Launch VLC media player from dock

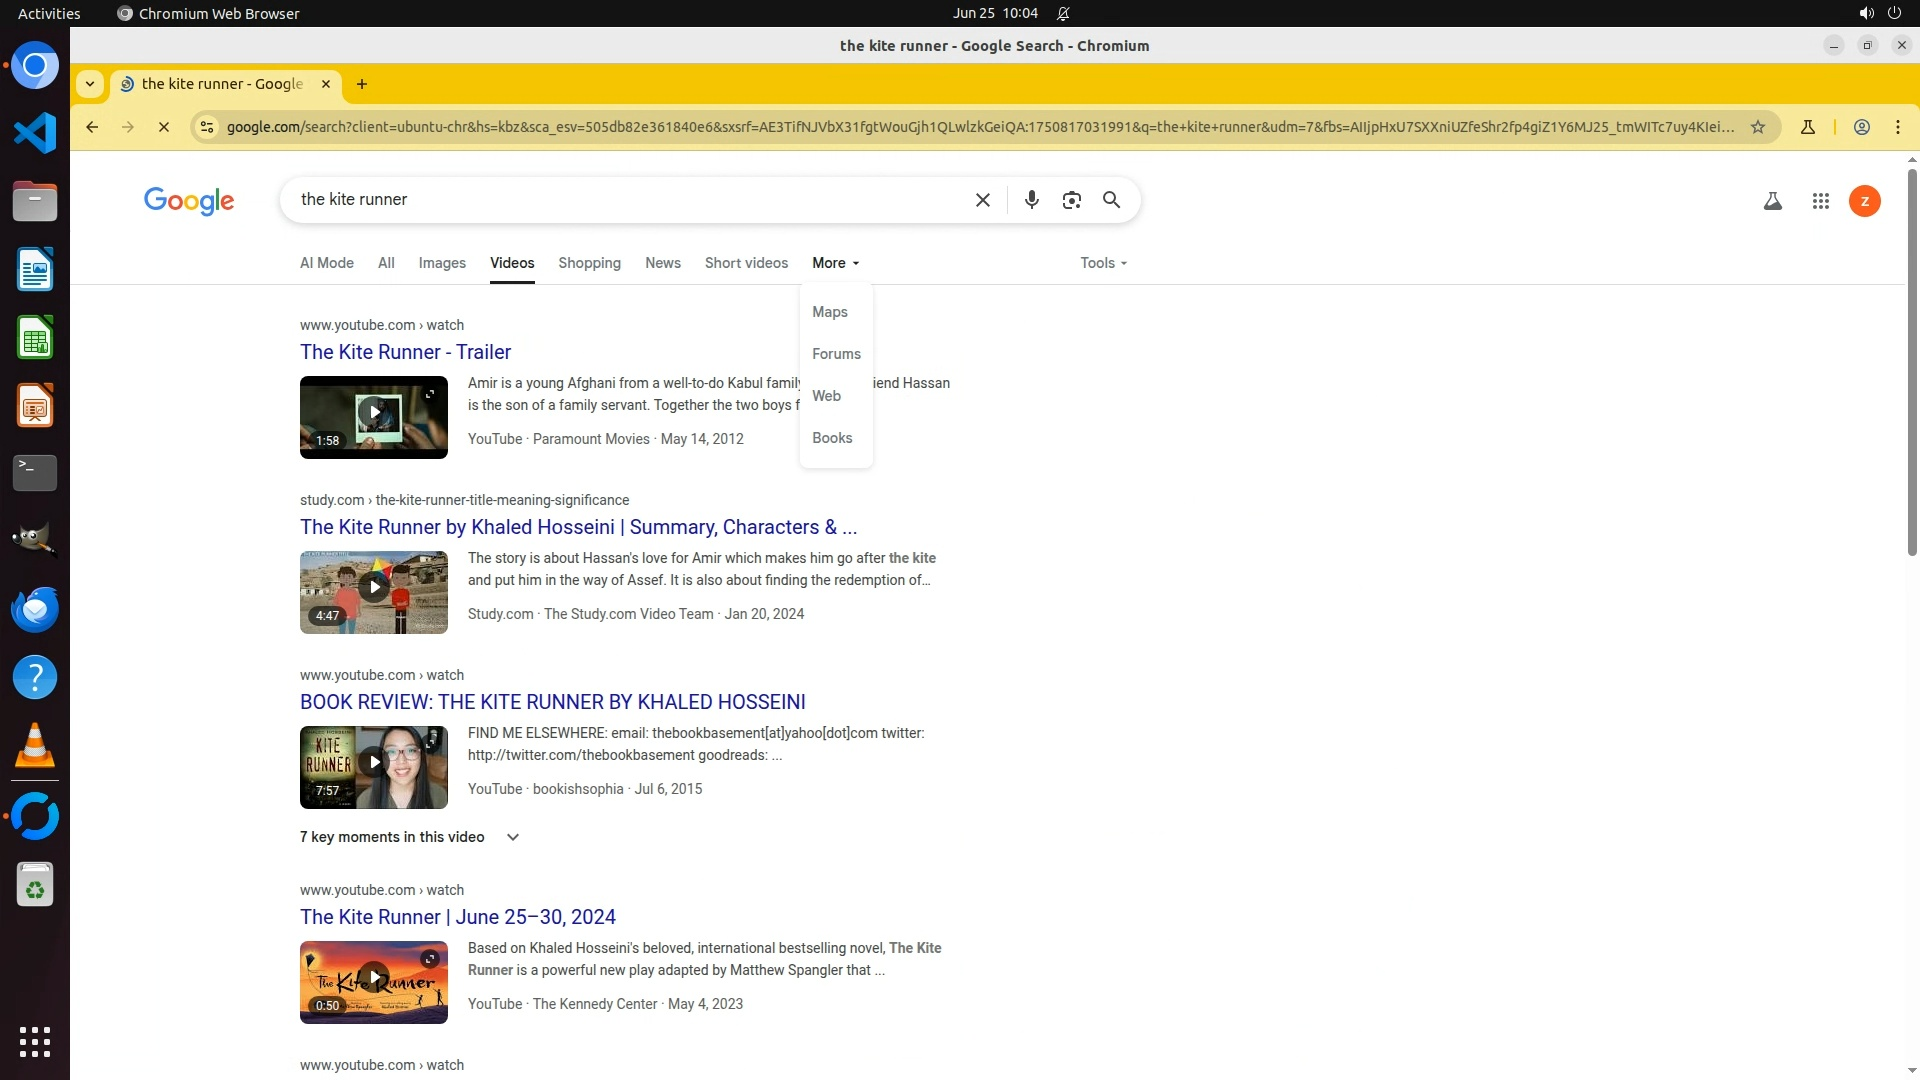pos(35,745)
